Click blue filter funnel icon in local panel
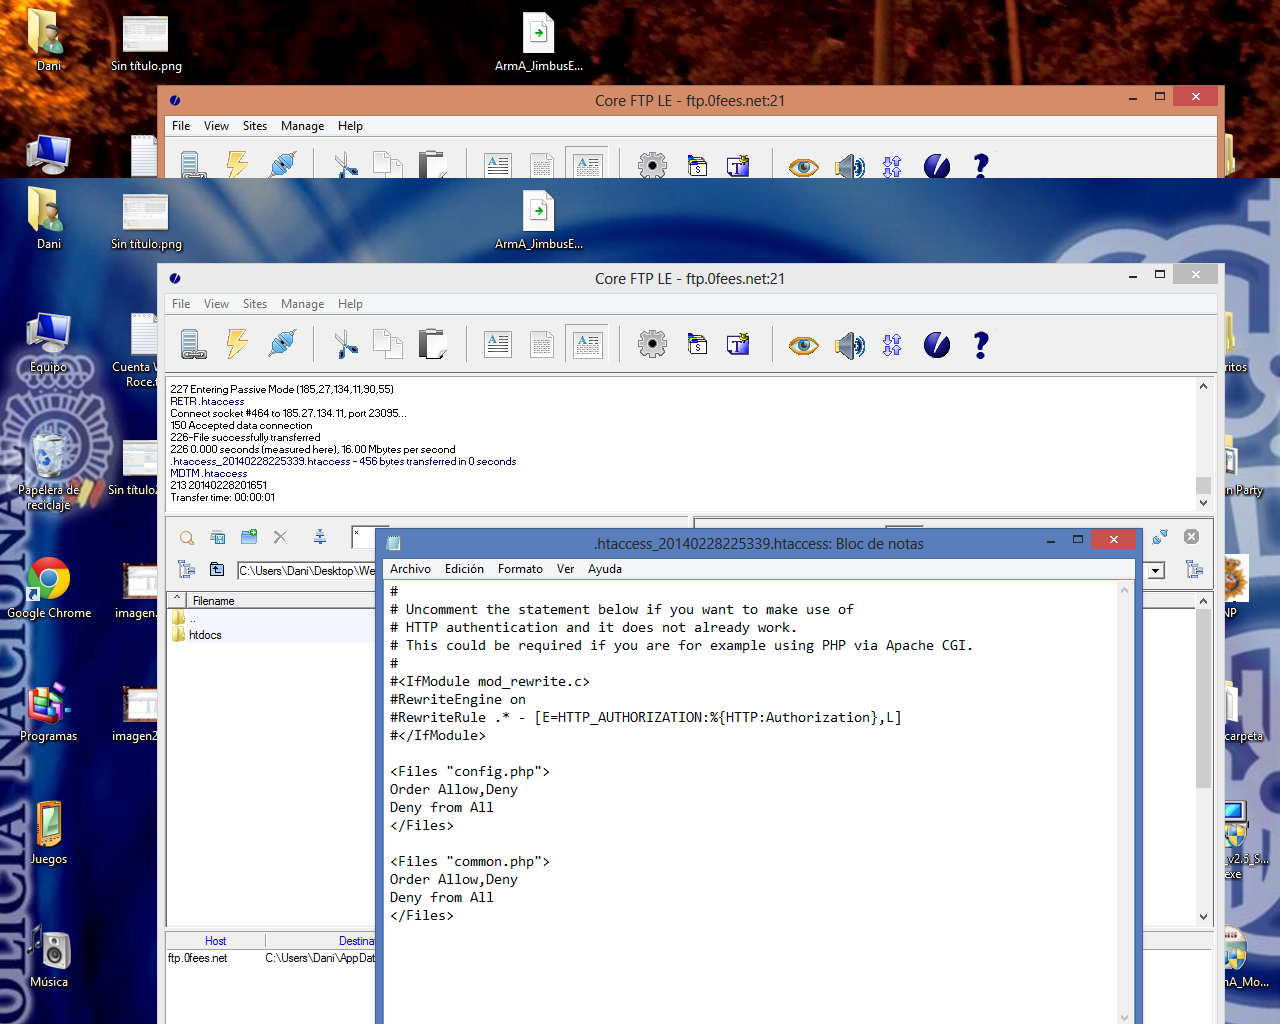Image resolution: width=1280 pixels, height=1024 pixels. [320, 537]
